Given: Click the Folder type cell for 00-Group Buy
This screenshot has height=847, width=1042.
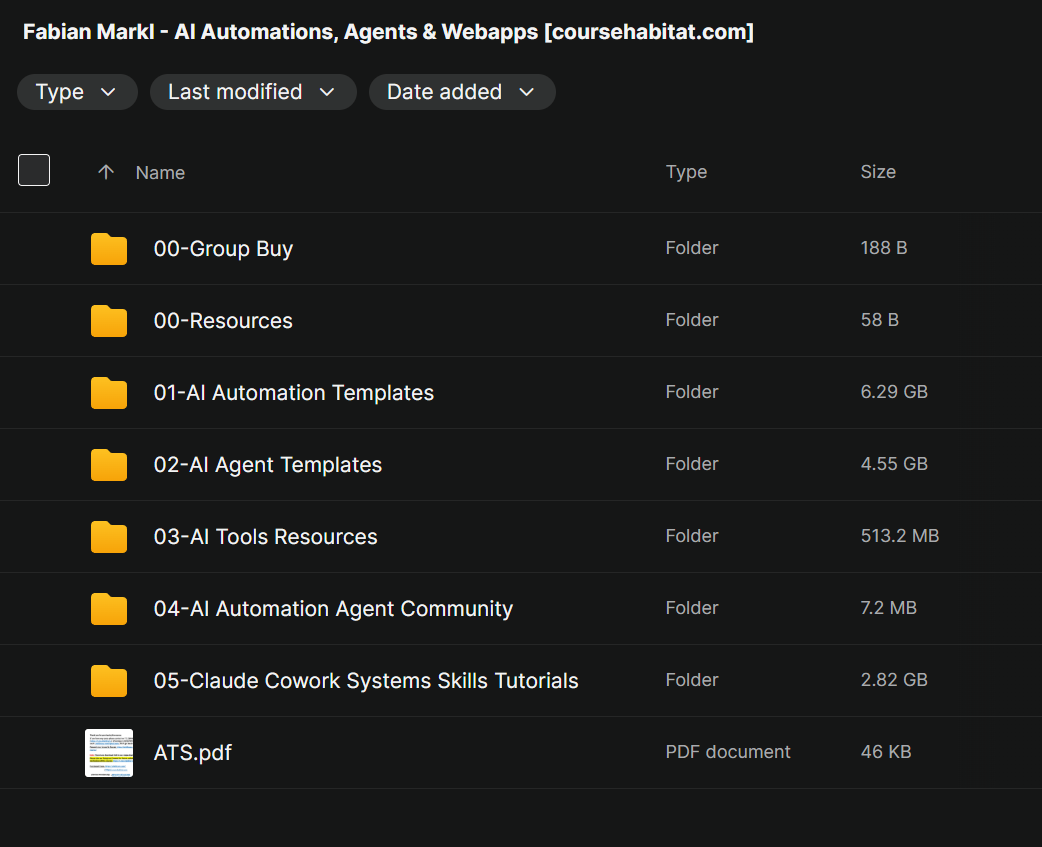Looking at the screenshot, I should tap(692, 248).
